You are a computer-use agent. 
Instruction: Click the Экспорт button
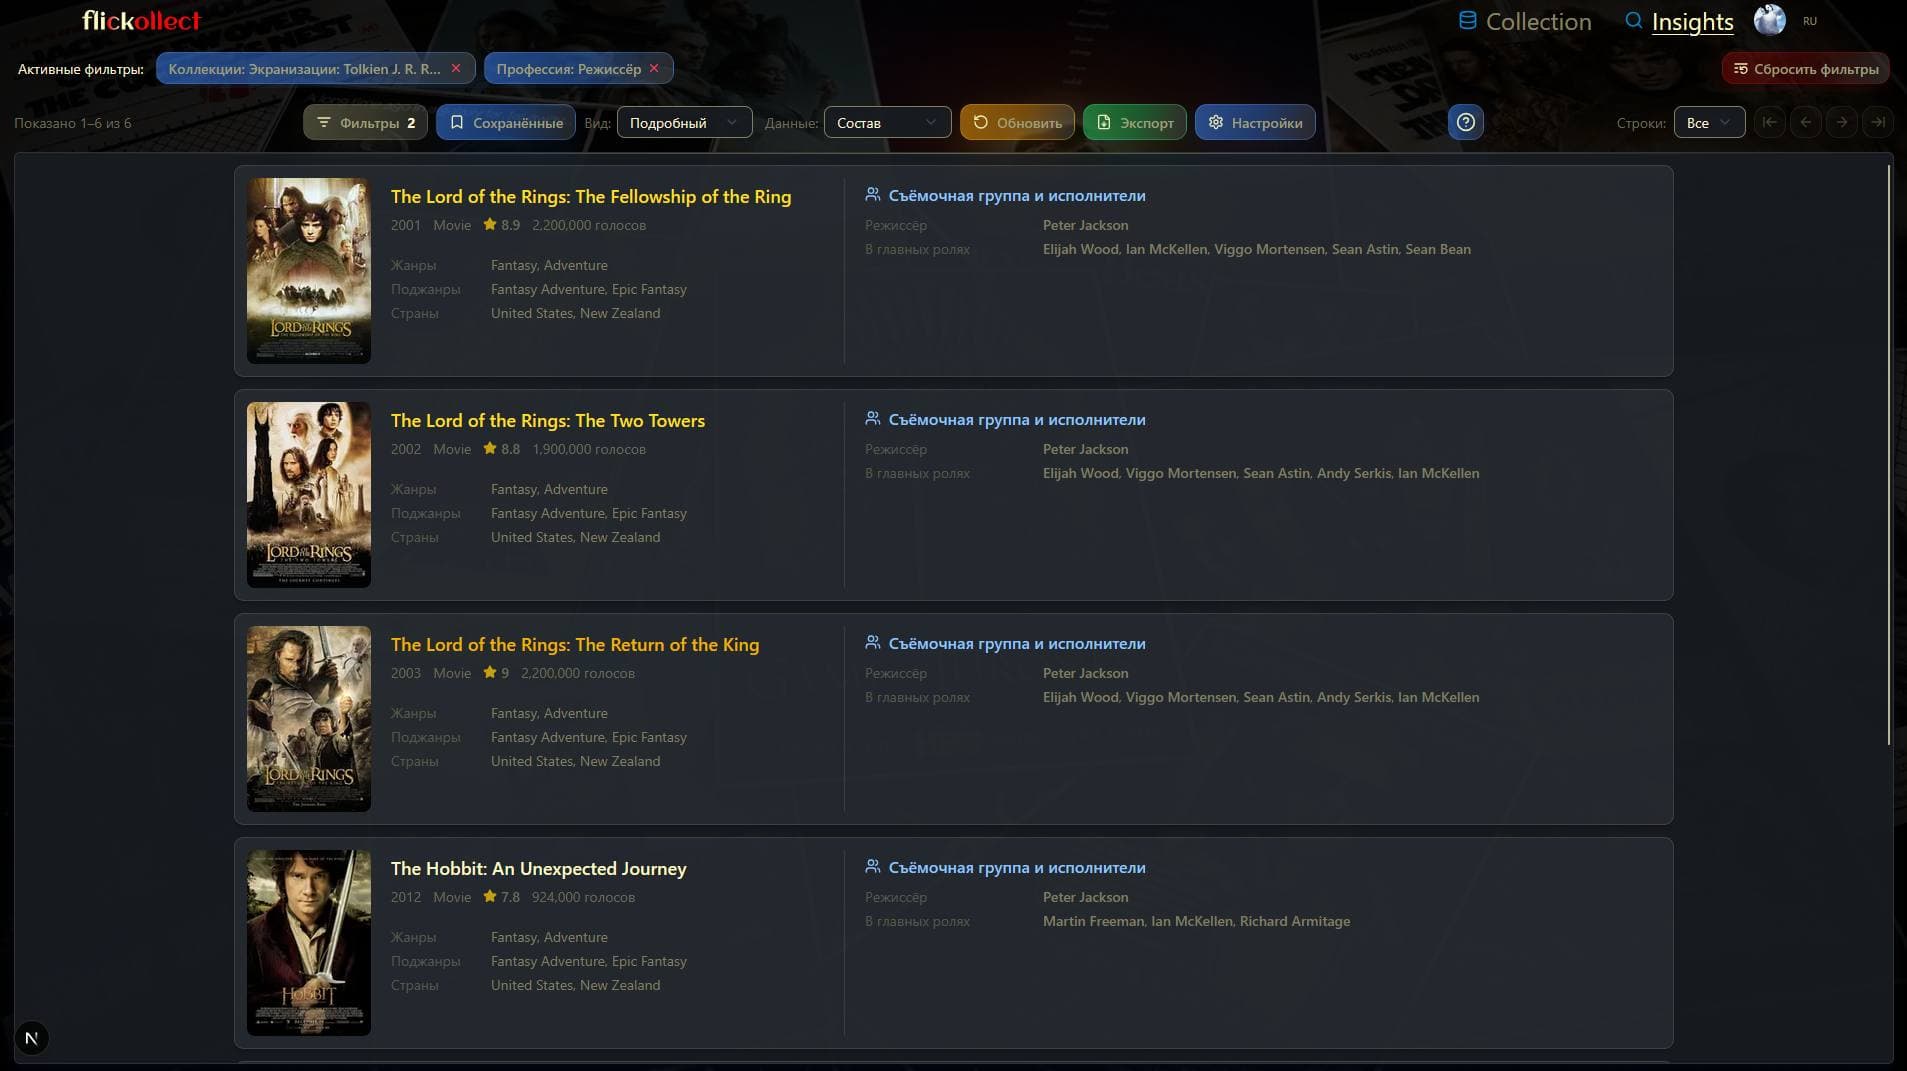point(1135,123)
